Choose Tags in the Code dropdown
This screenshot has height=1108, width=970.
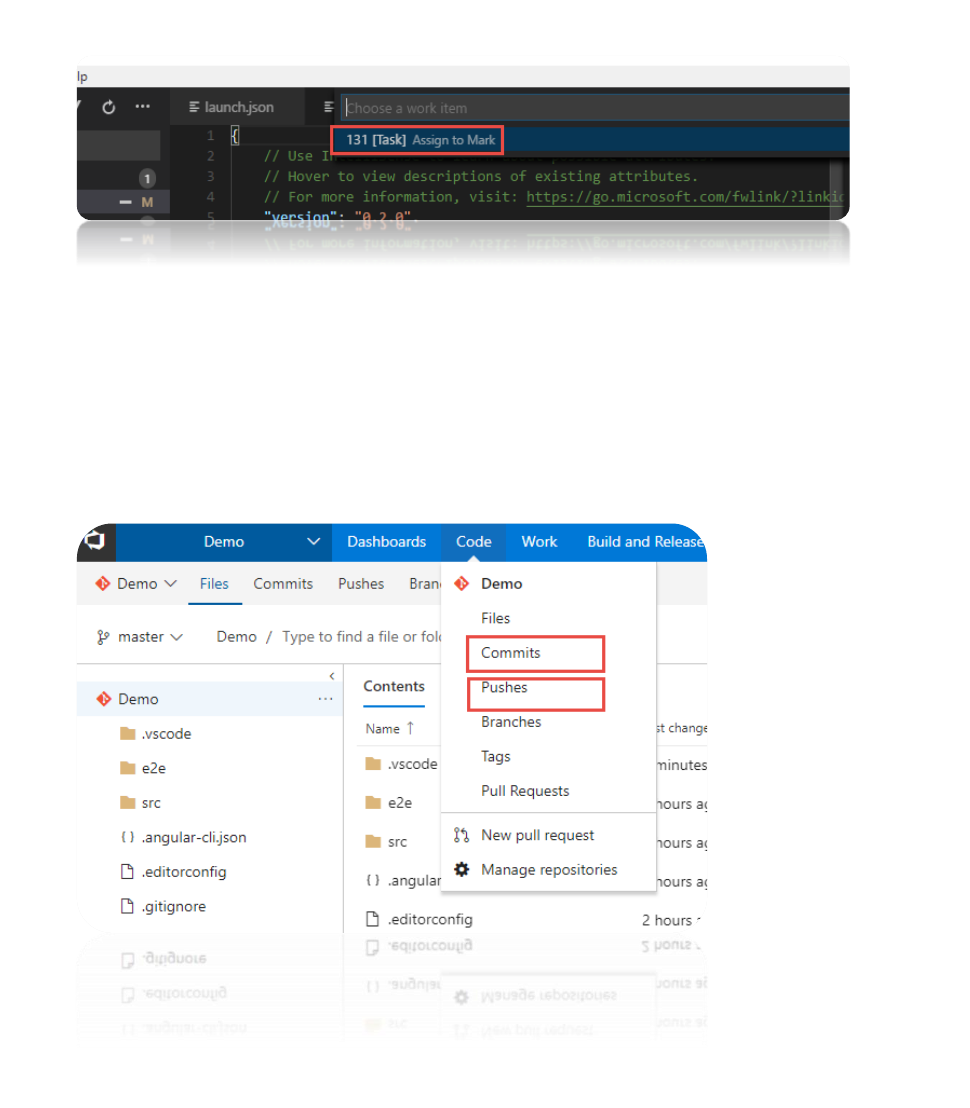click(495, 757)
